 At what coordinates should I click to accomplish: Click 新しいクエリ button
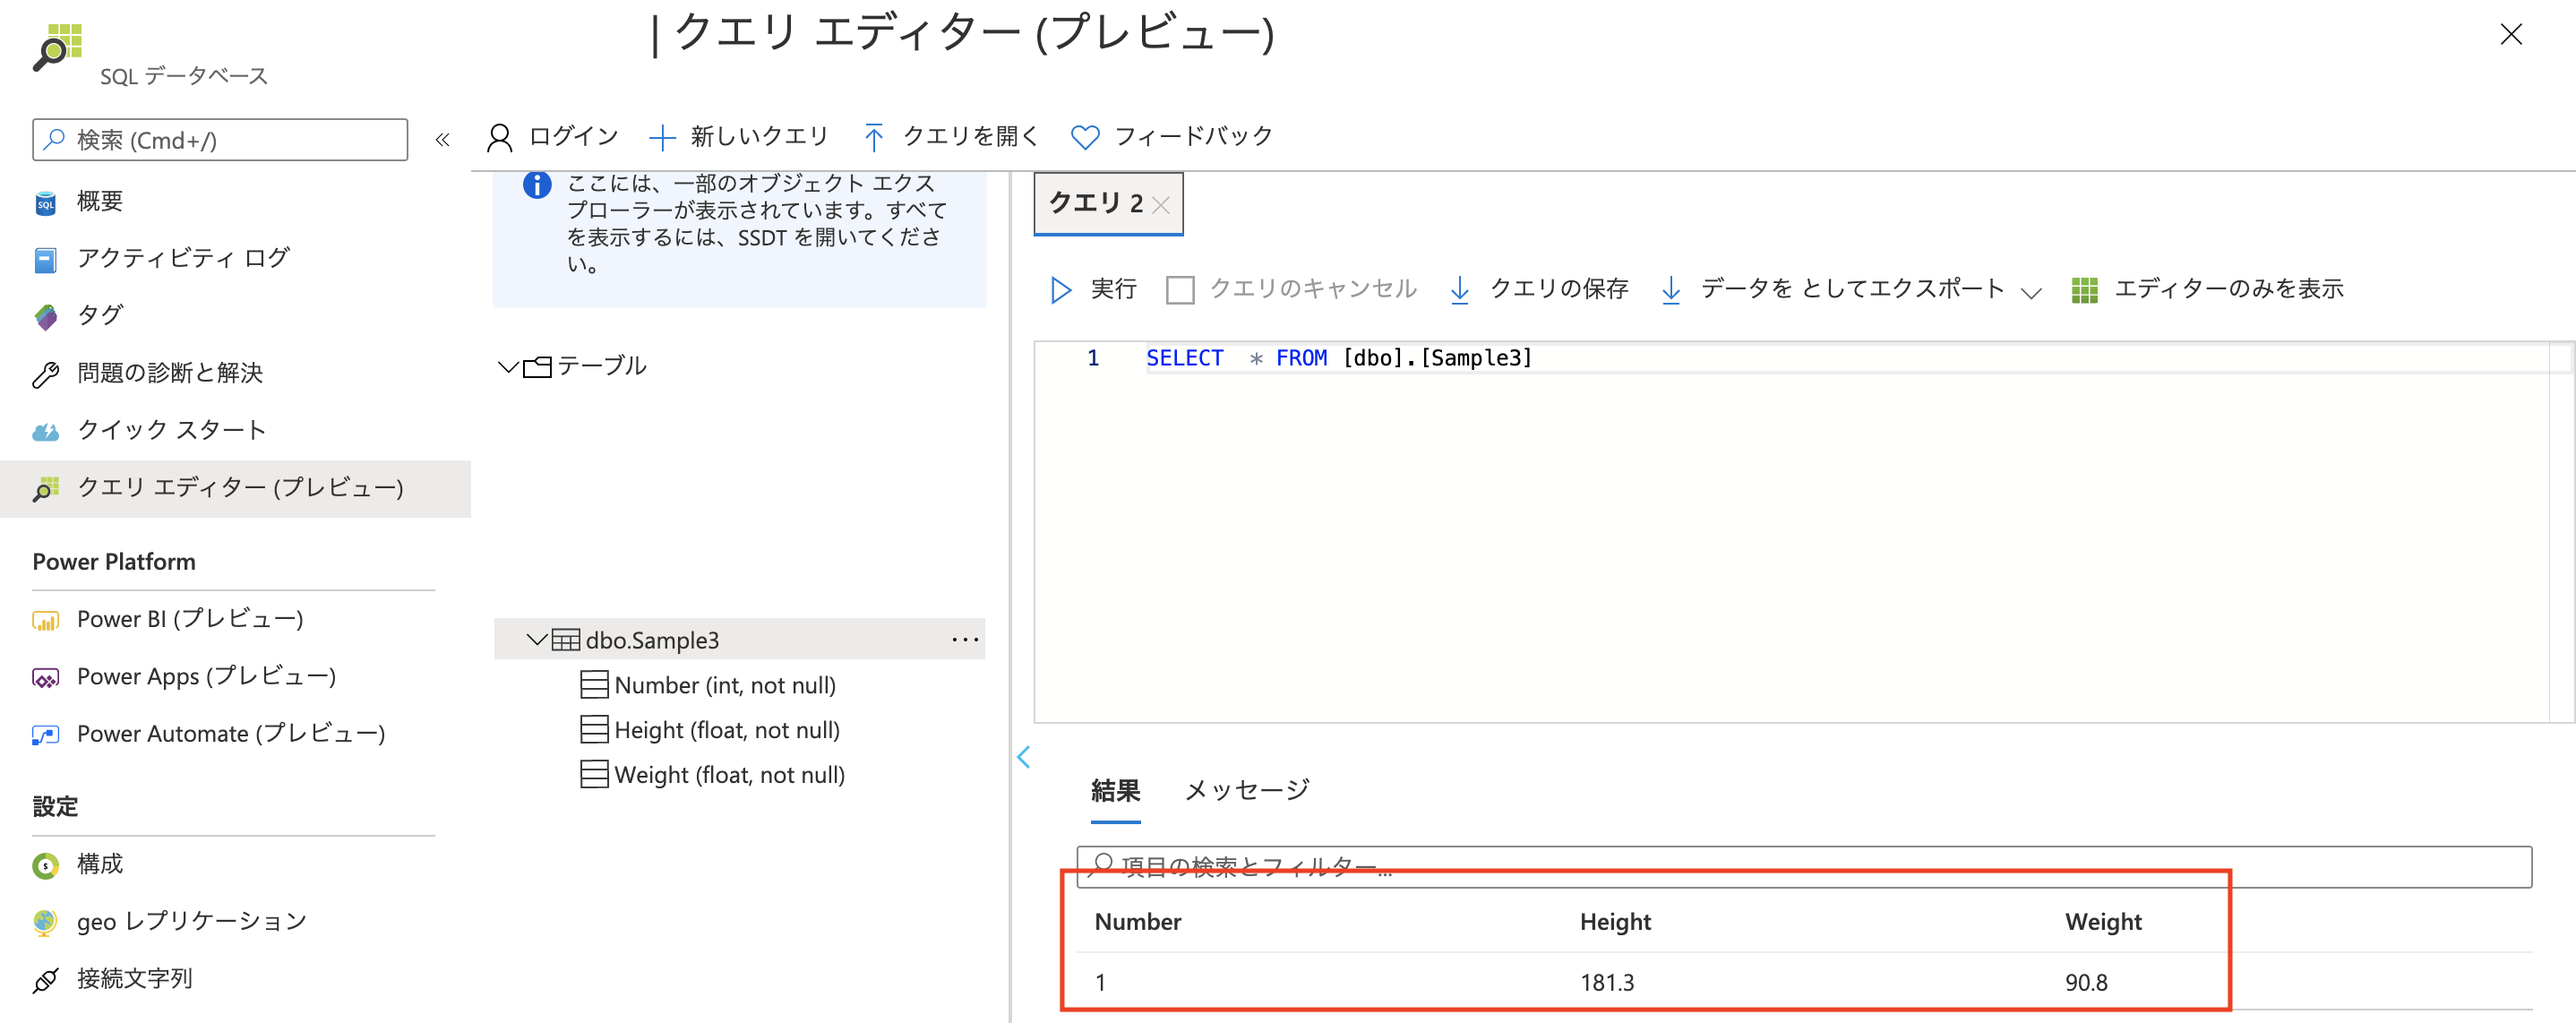pyautogui.click(x=739, y=137)
